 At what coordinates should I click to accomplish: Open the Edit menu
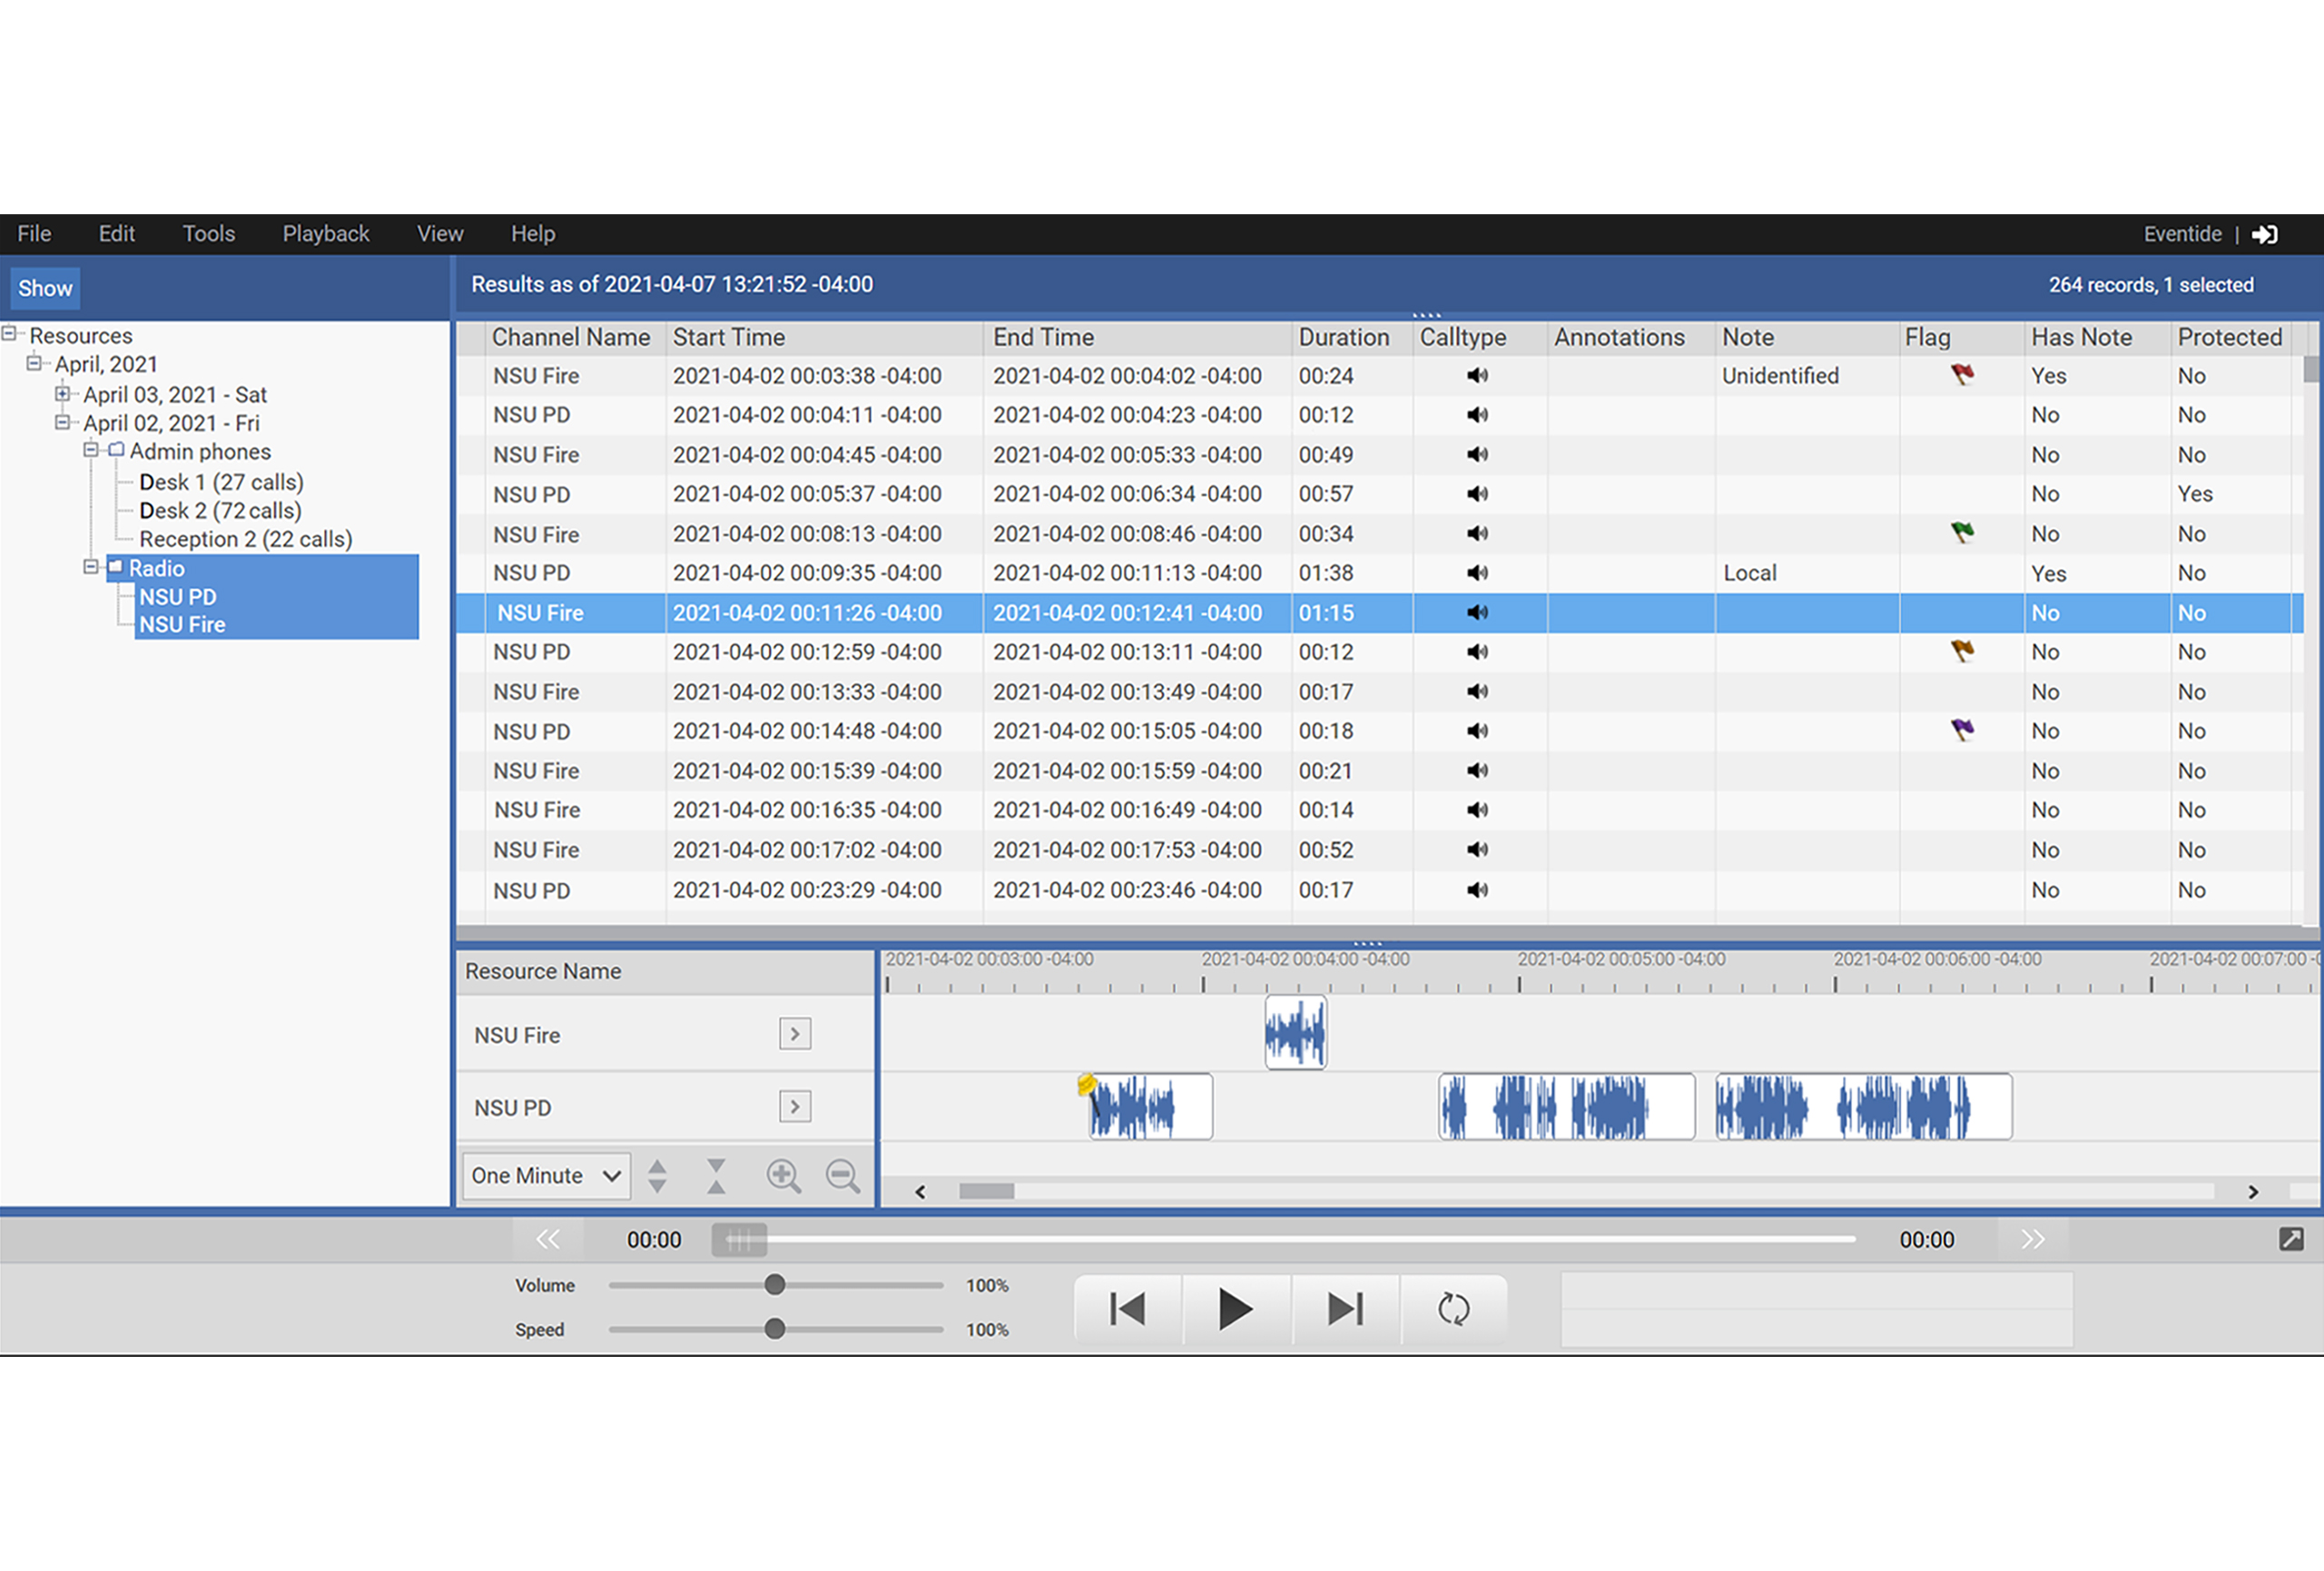[116, 234]
